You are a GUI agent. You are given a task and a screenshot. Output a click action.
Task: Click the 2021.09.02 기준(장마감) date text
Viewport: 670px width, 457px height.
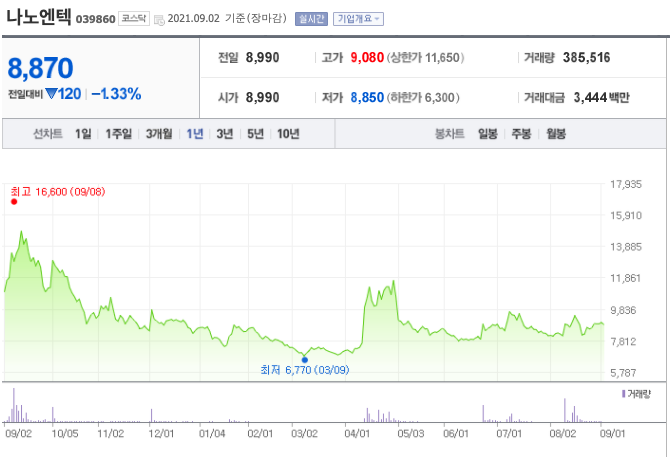point(227,18)
